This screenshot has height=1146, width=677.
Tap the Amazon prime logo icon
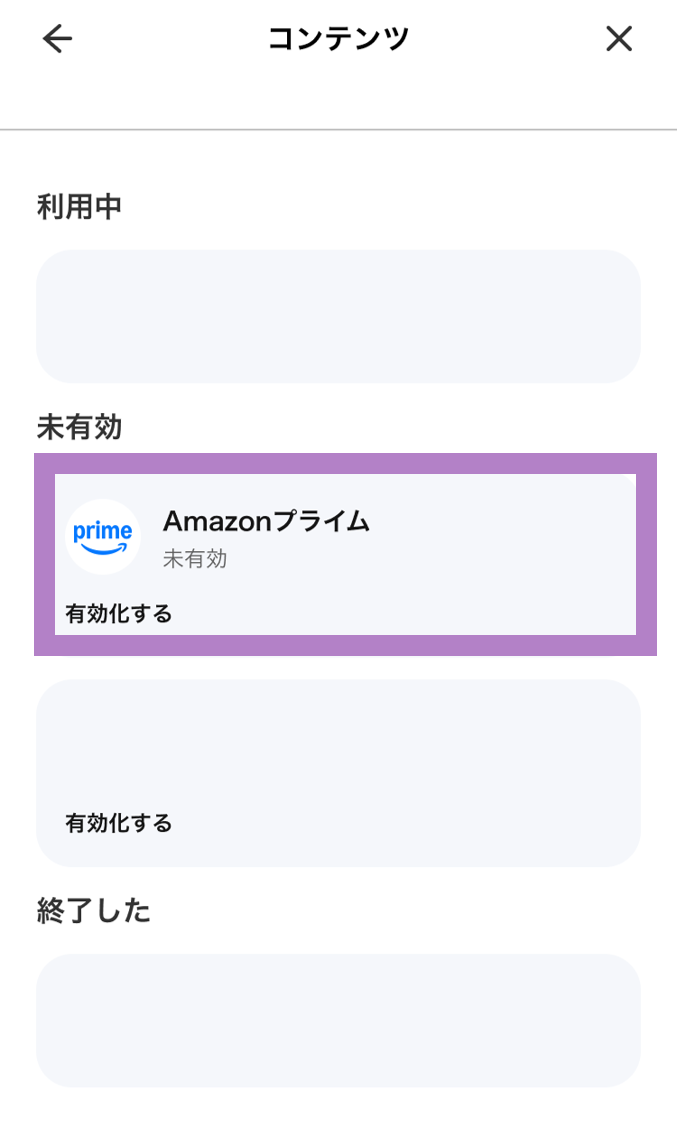point(103,536)
